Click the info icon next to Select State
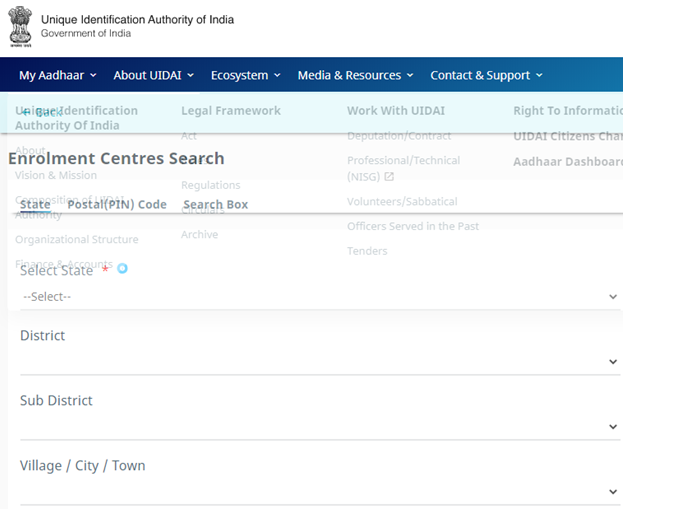678x517 pixels. [x=122, y=268]
